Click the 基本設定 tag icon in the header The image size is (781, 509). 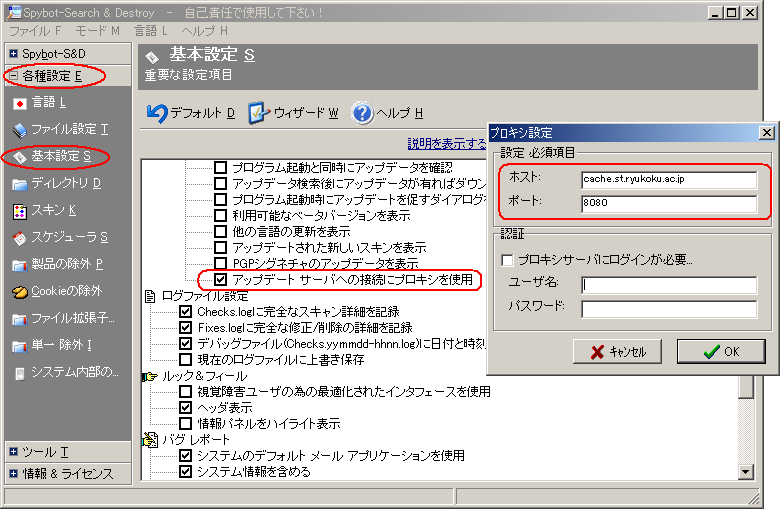(x=152, y=57)
